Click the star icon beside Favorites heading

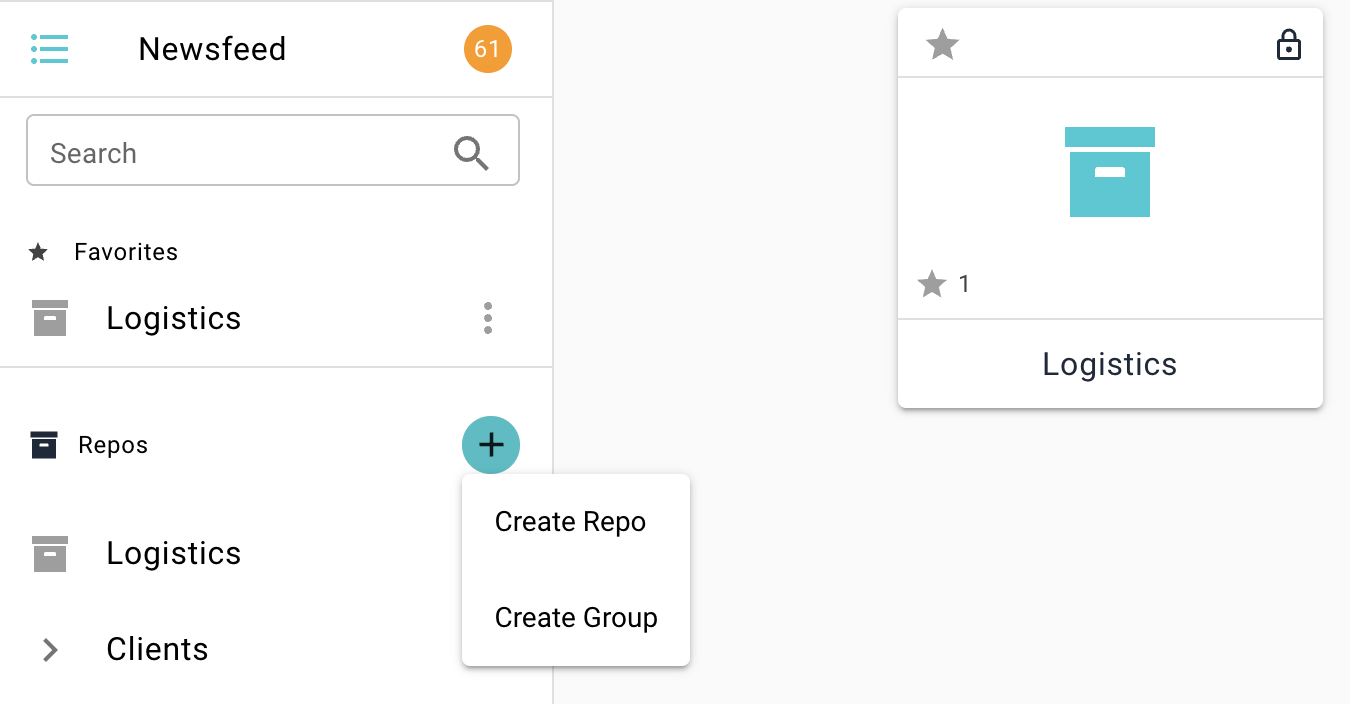(x=39, y=252)
